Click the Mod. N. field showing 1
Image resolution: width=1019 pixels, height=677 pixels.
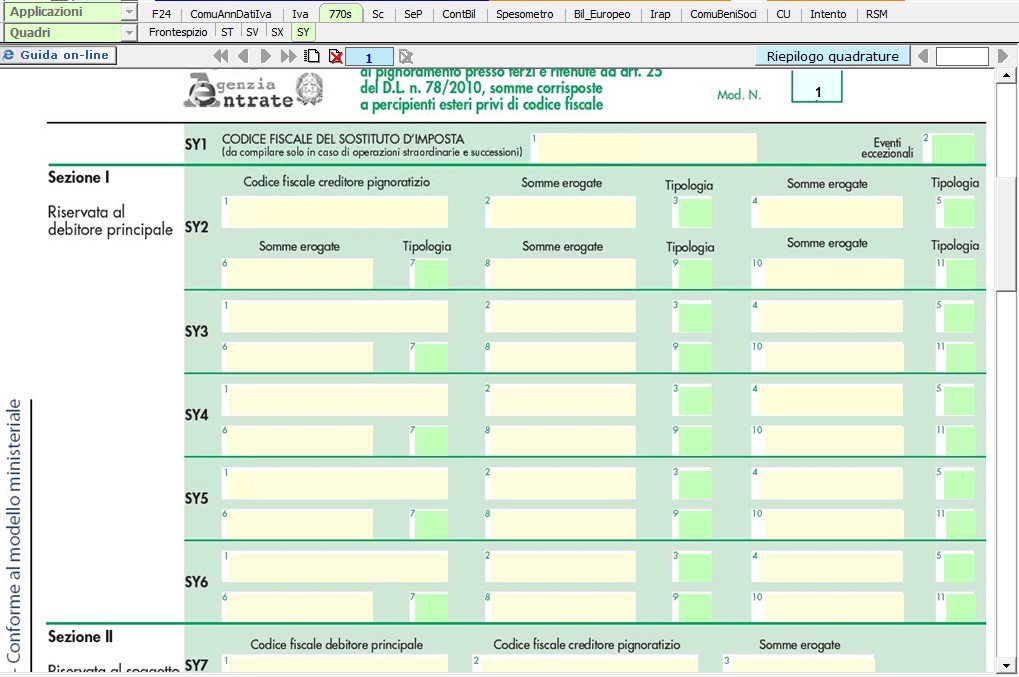click(817, 88)
